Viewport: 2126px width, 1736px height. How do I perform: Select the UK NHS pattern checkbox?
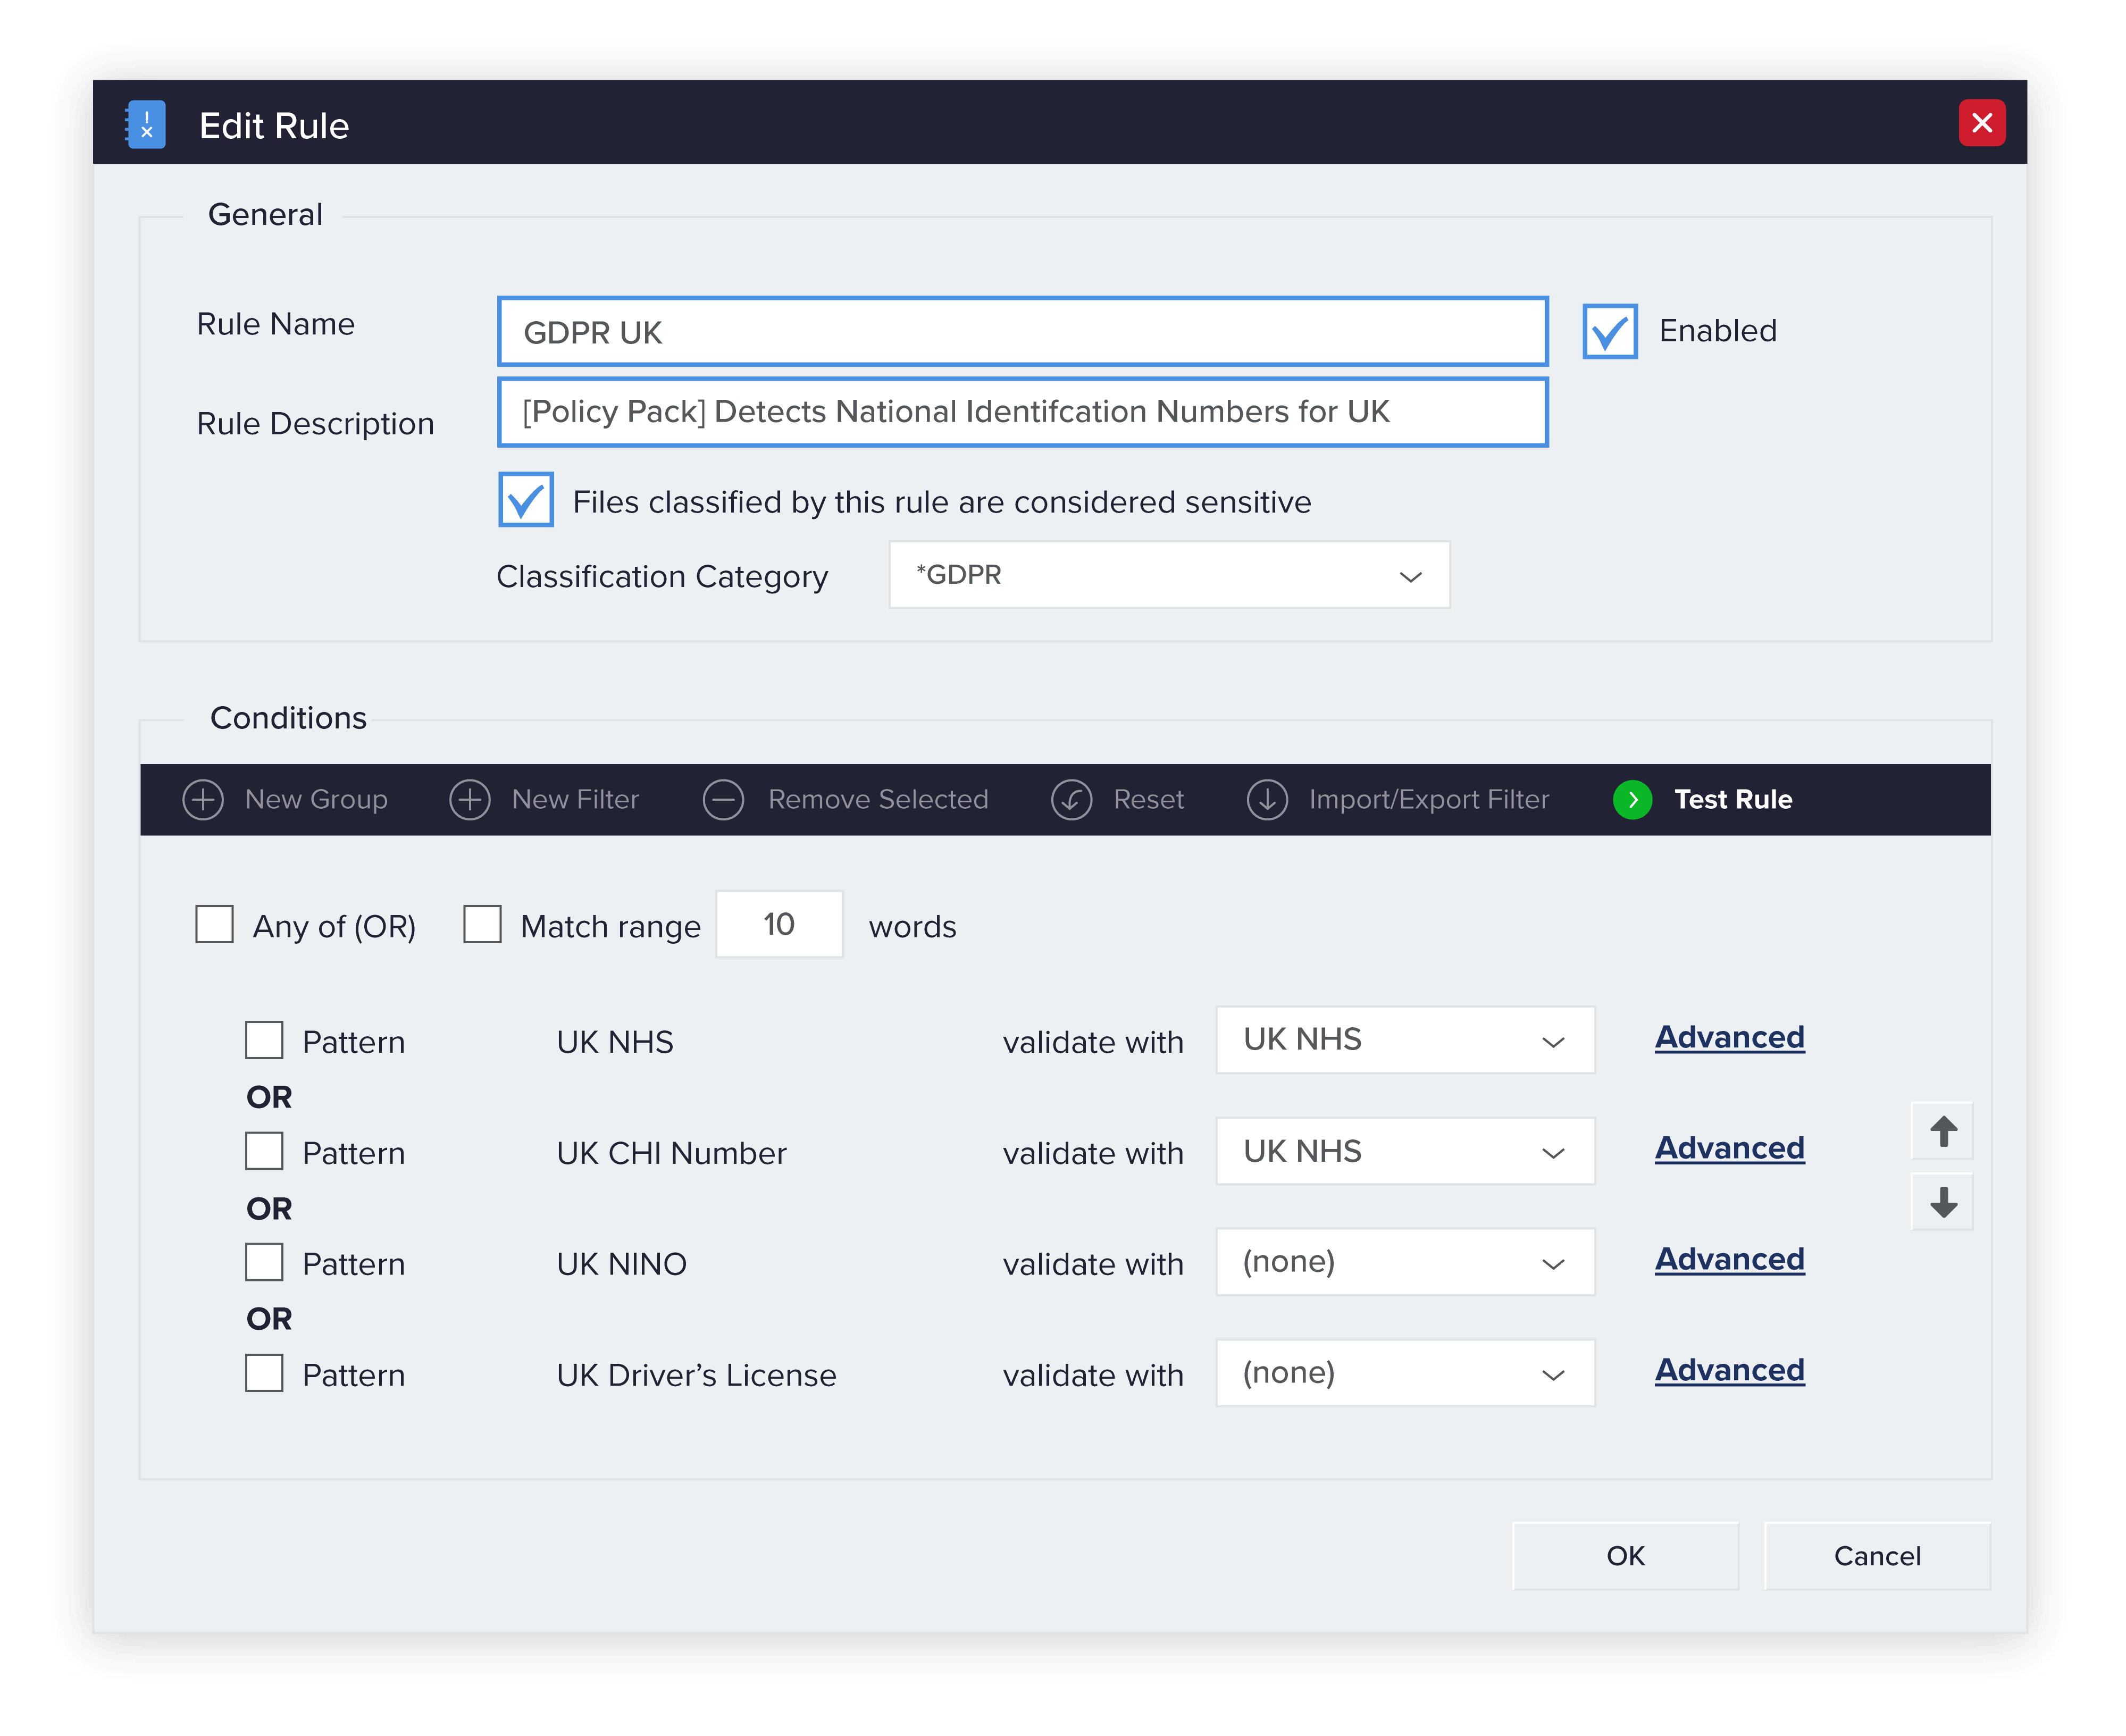[x=264, y=1041]
